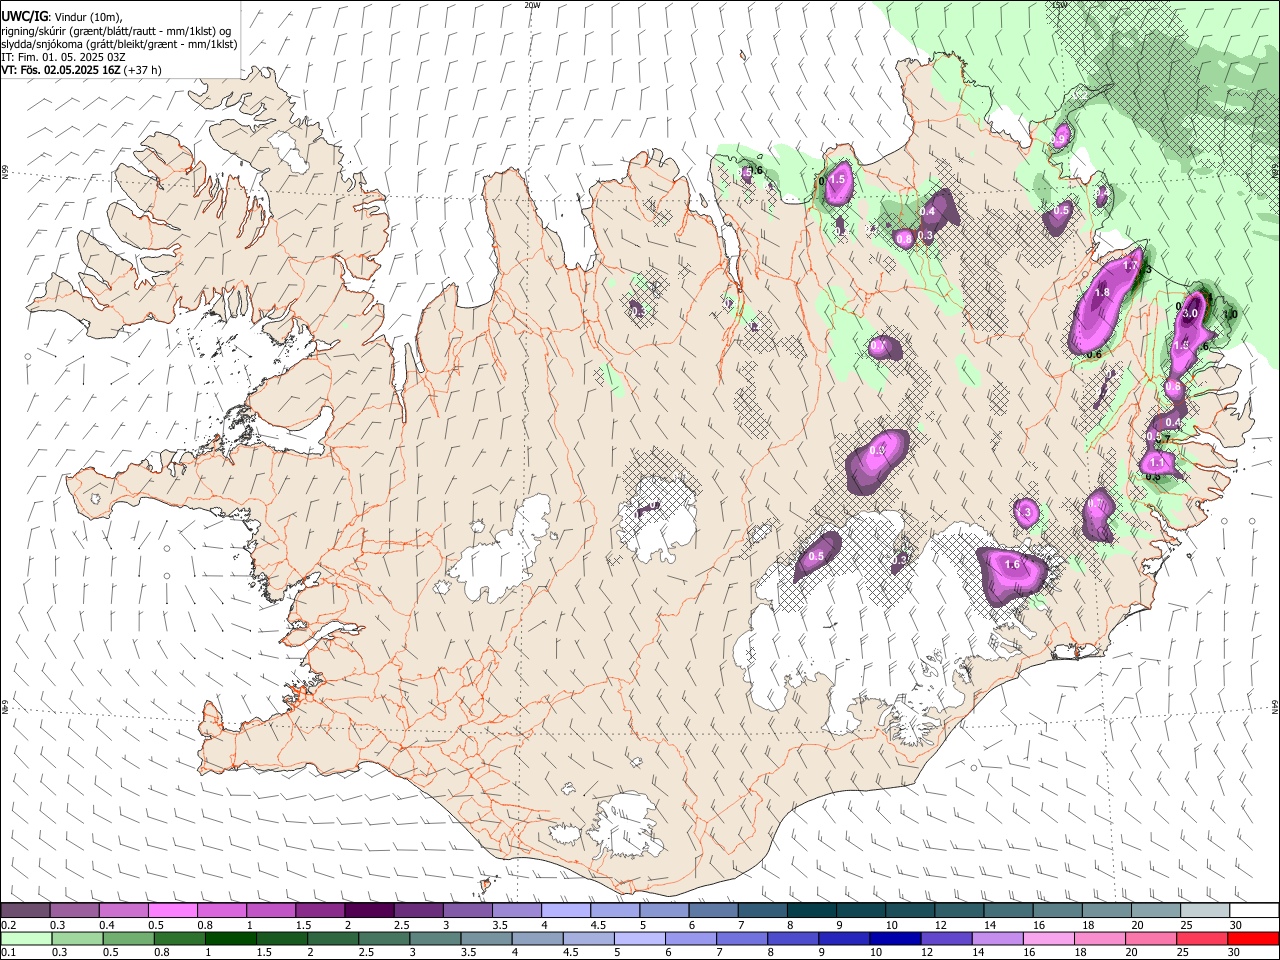Pick the dark teal 8 swatch in upper legend
This screenshot has height=960, width=1280.
(x=810, y=910)
